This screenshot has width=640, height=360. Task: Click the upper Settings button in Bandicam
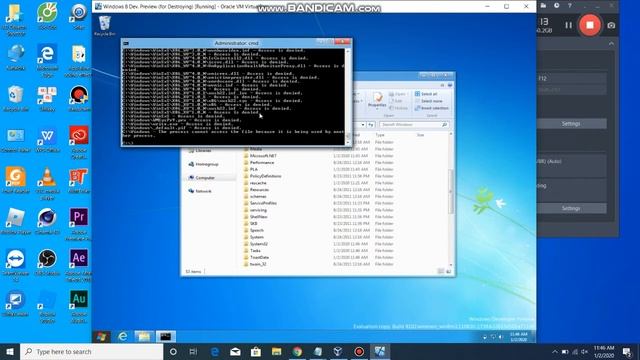(571, 123)
